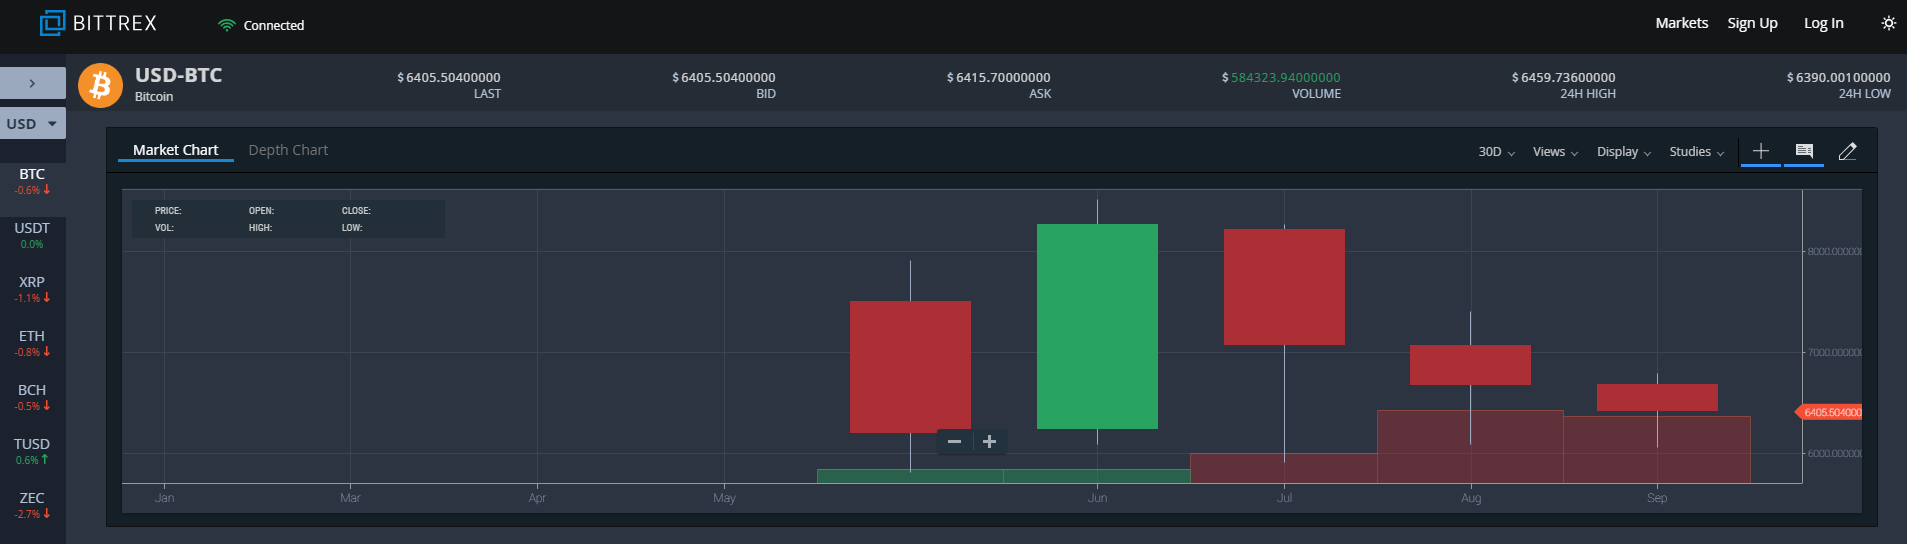Click the Log In link

tap(1823, 23)
